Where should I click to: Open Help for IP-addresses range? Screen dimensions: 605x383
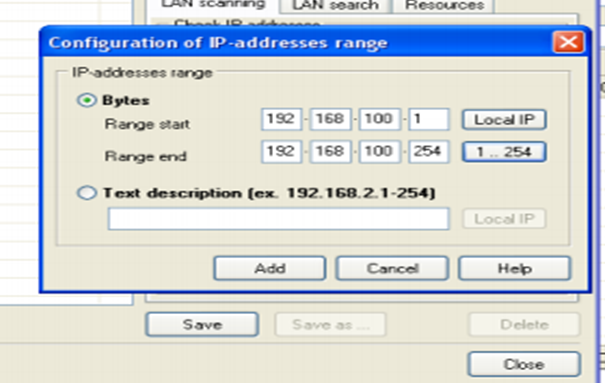point(515,268)
